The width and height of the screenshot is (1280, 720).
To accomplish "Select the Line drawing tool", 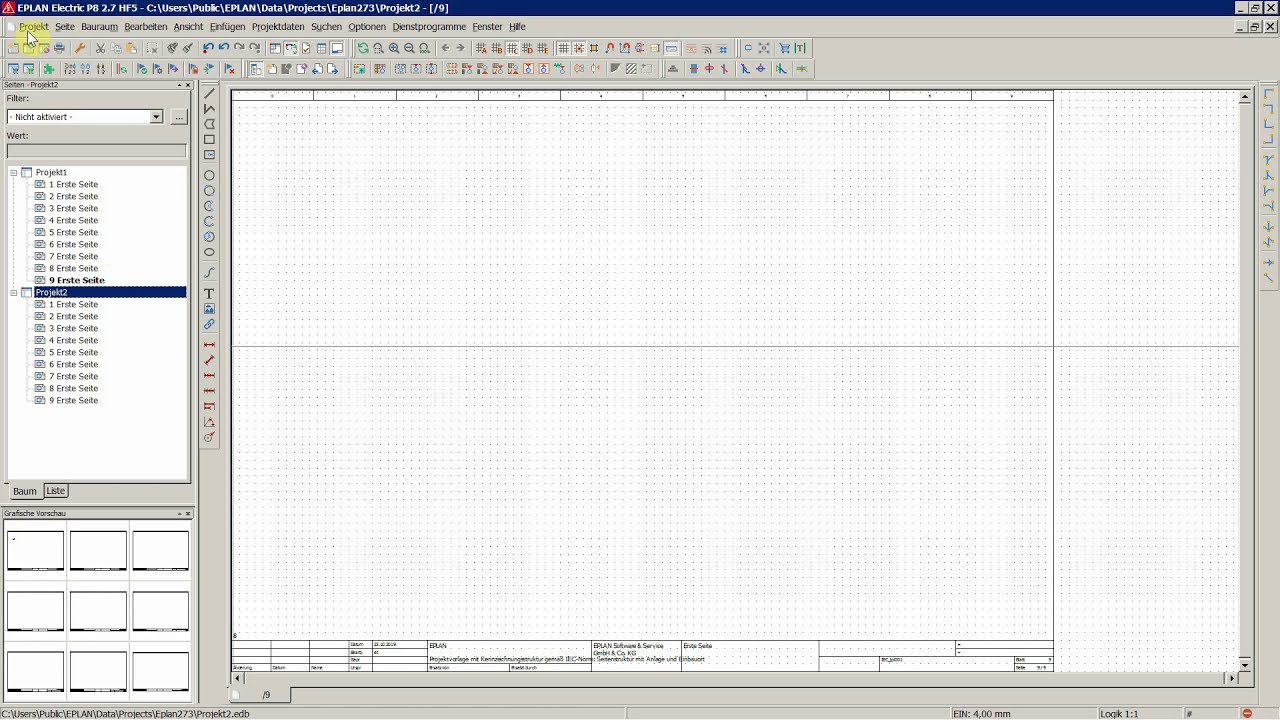I will pos(209,93).
